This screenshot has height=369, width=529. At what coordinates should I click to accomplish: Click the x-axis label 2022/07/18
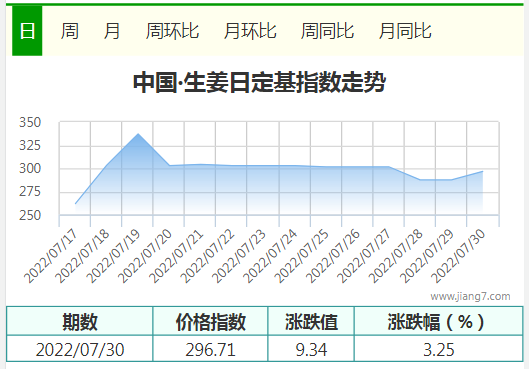tap(82, 256)
